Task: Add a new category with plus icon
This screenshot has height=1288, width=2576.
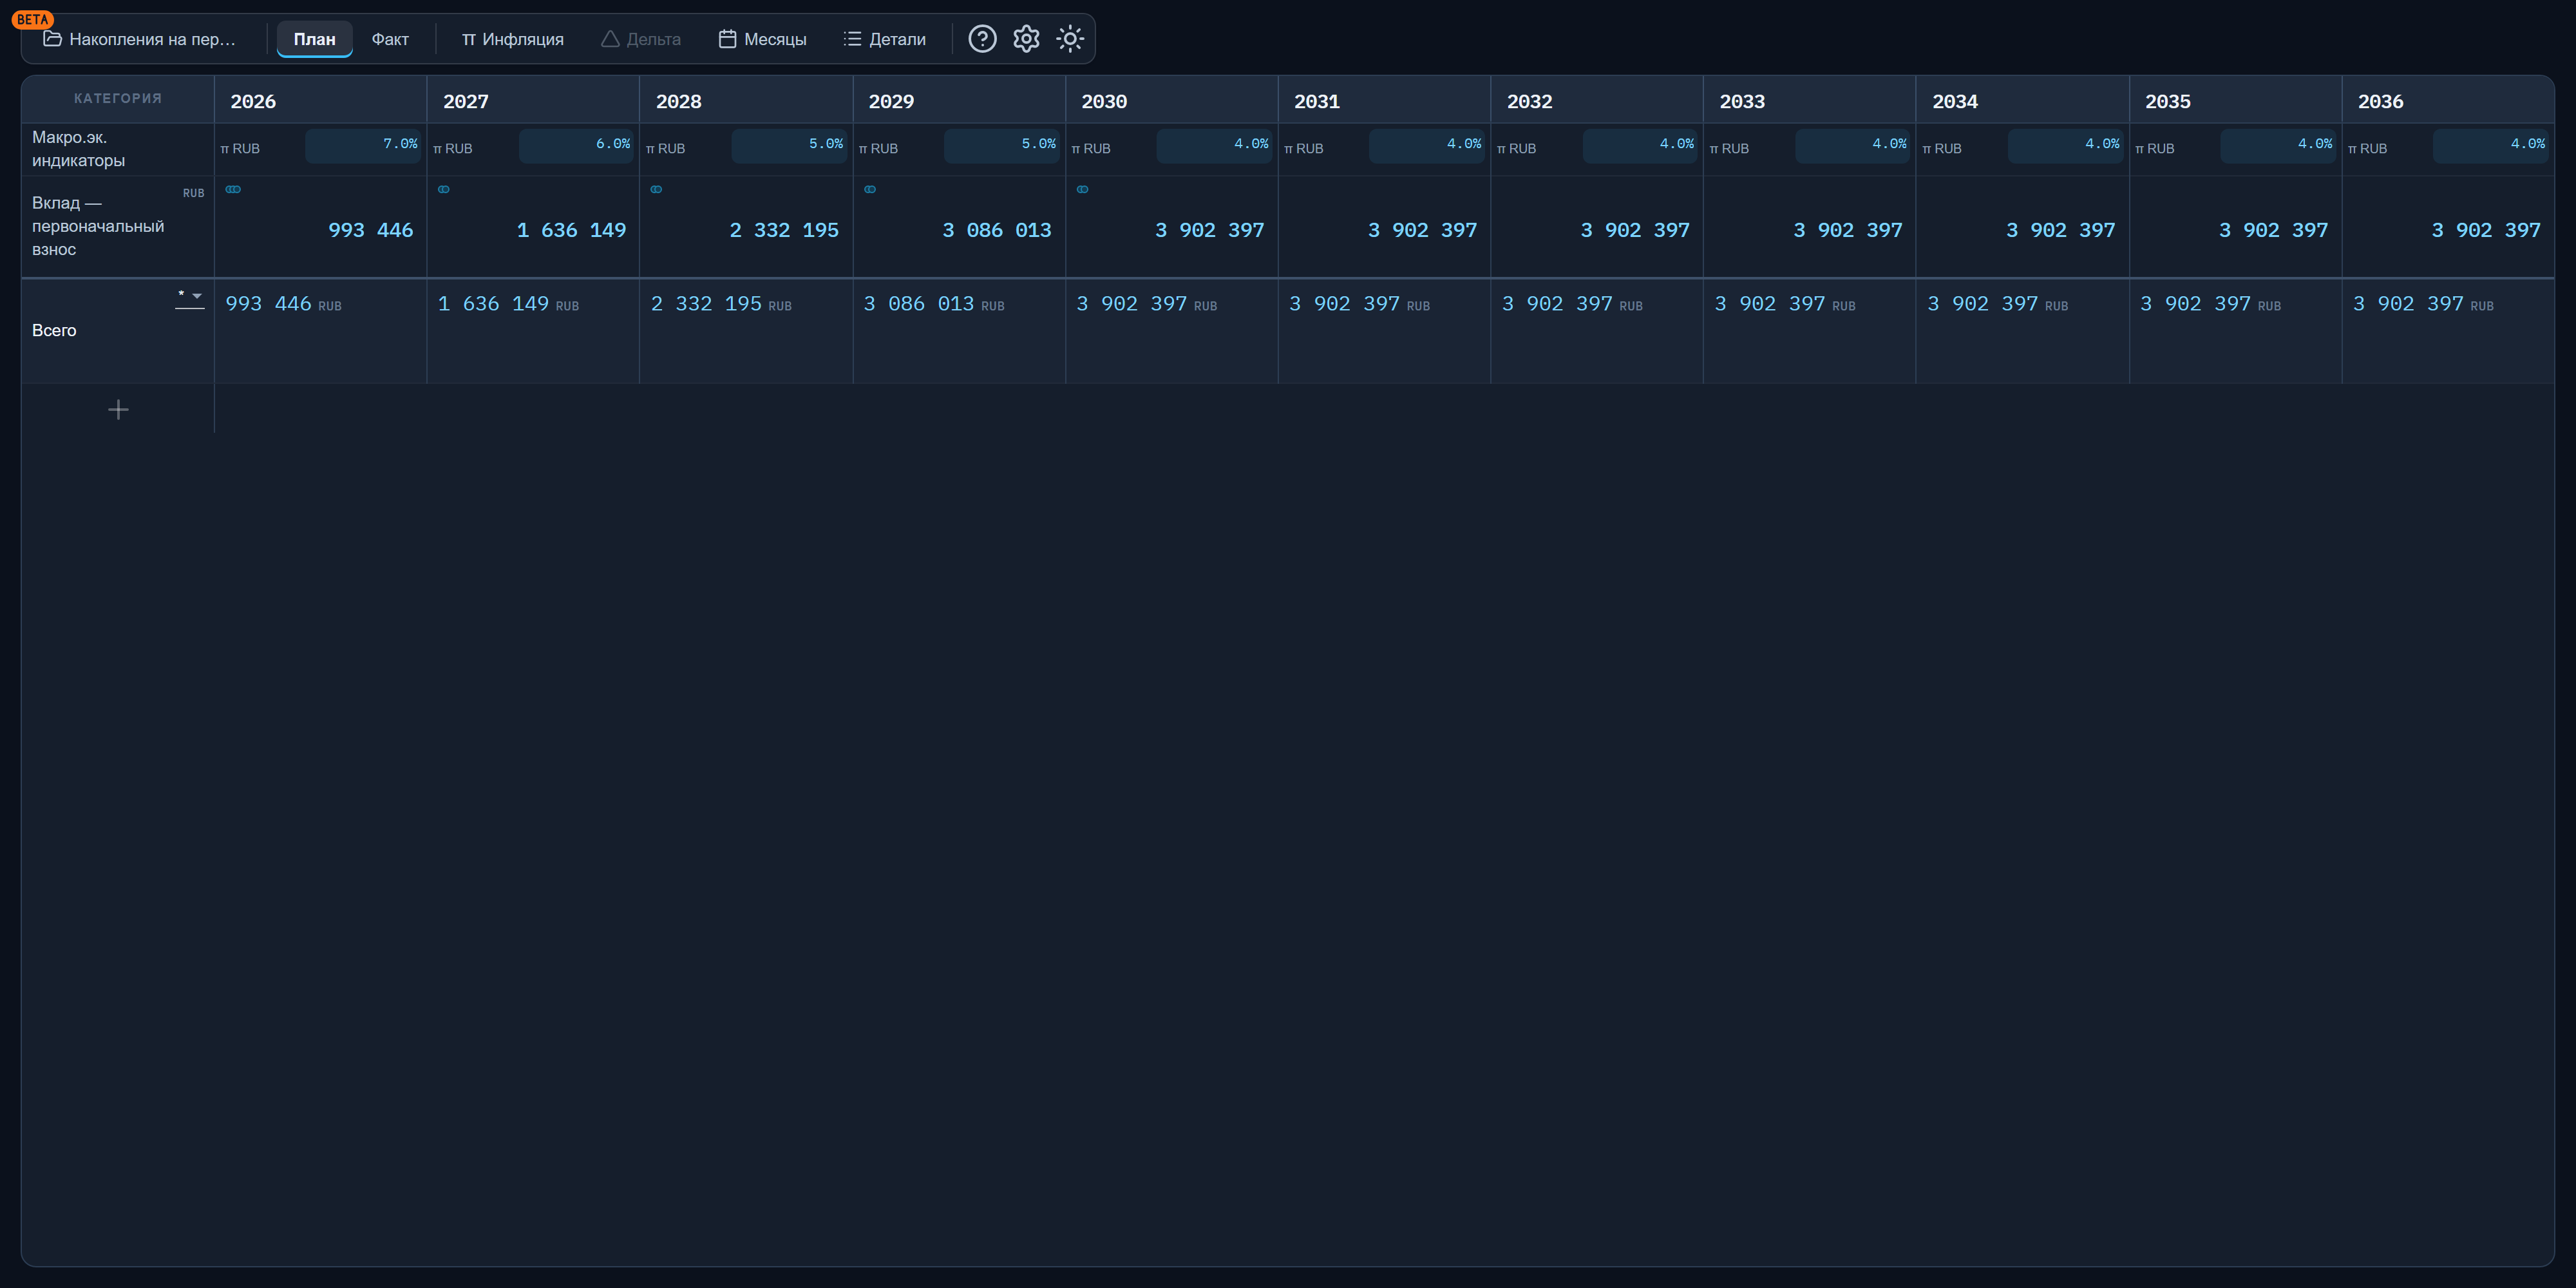Action: tap(118, 410)
